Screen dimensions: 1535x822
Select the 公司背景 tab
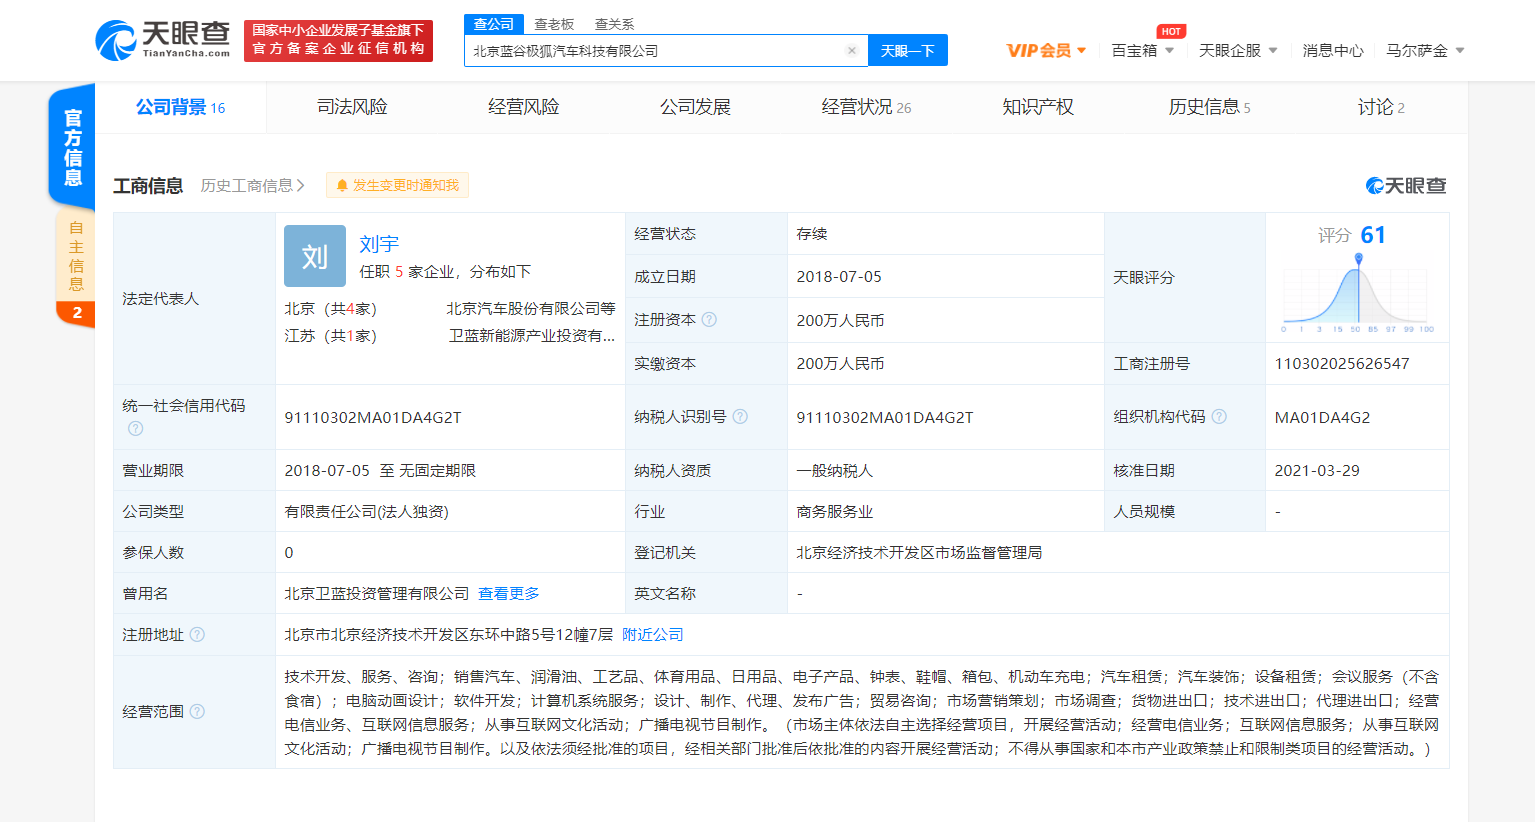[181, 107]
